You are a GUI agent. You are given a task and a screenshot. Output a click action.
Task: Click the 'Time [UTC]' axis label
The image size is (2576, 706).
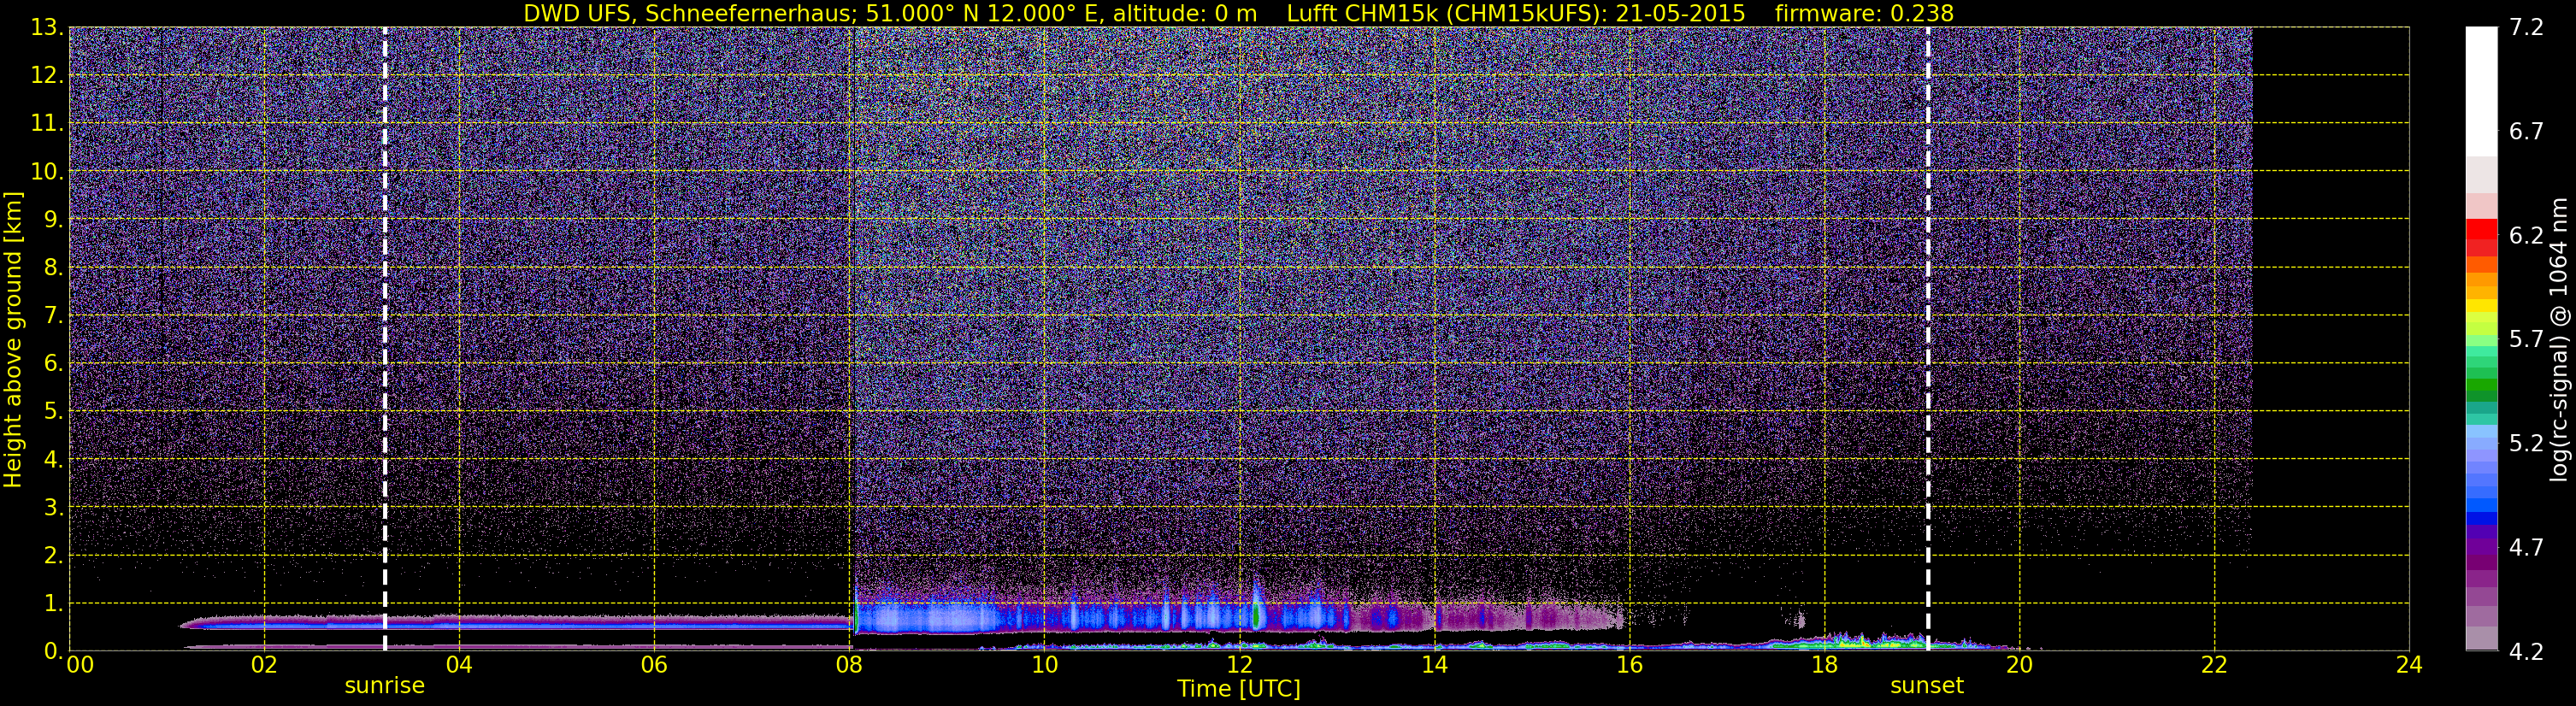tap(1239, 689)
